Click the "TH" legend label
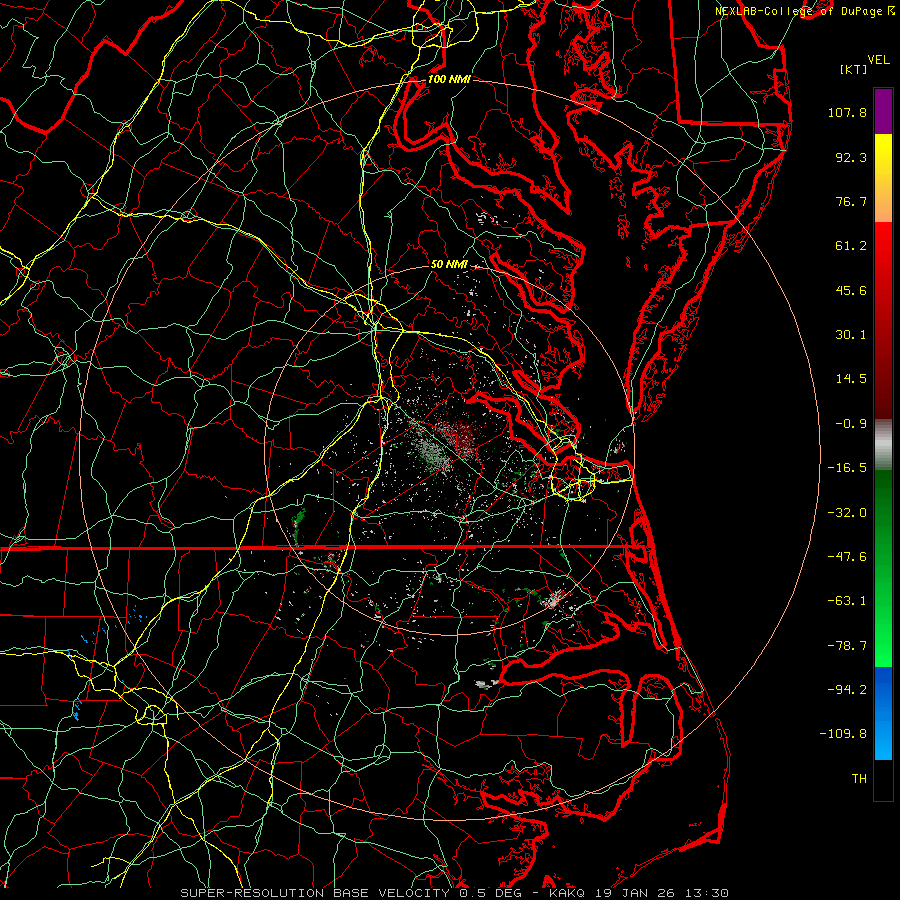The height and width of the screenshot is (900, 900). click(859, 779)
